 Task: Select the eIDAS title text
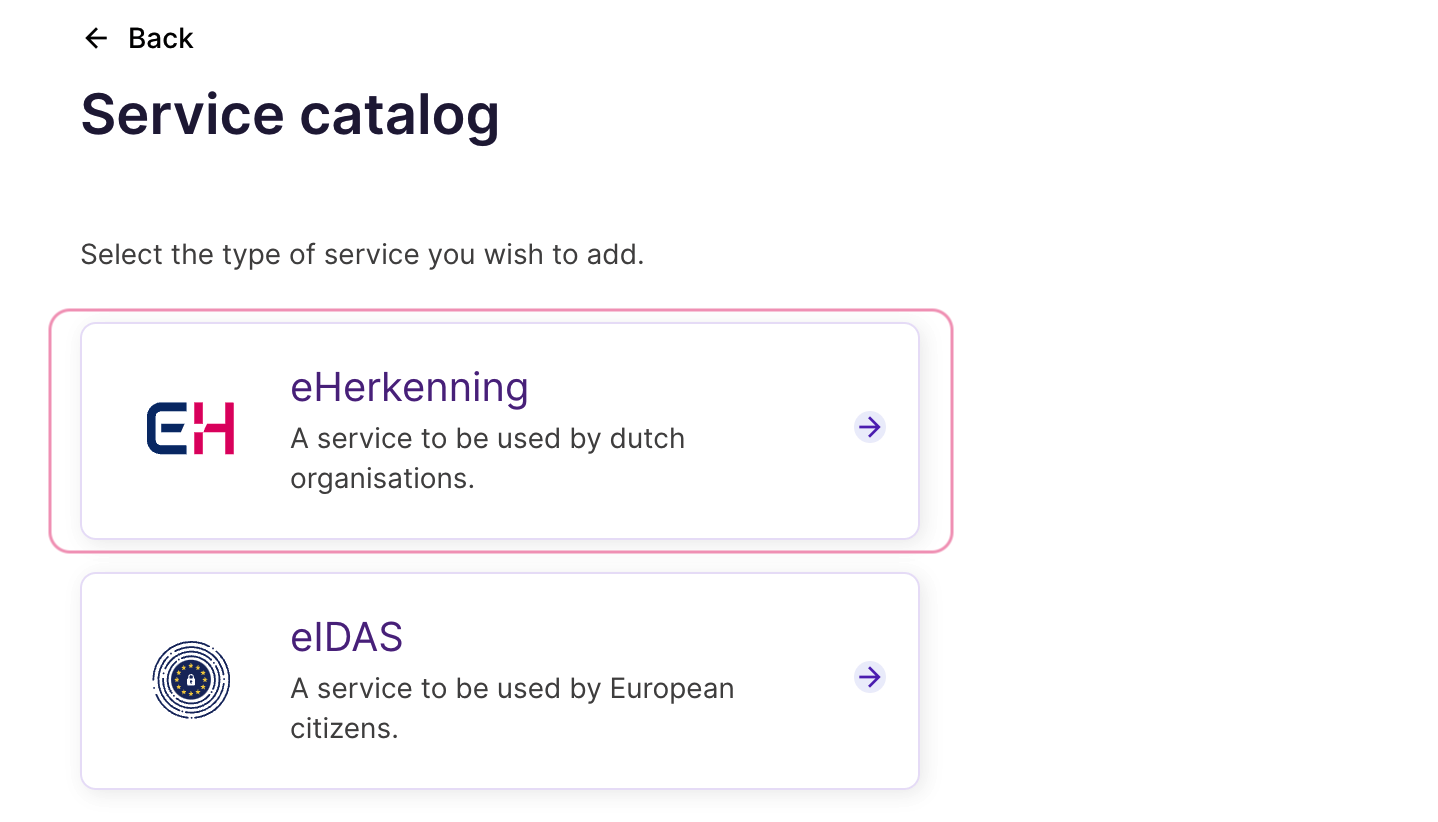(346, 638)
